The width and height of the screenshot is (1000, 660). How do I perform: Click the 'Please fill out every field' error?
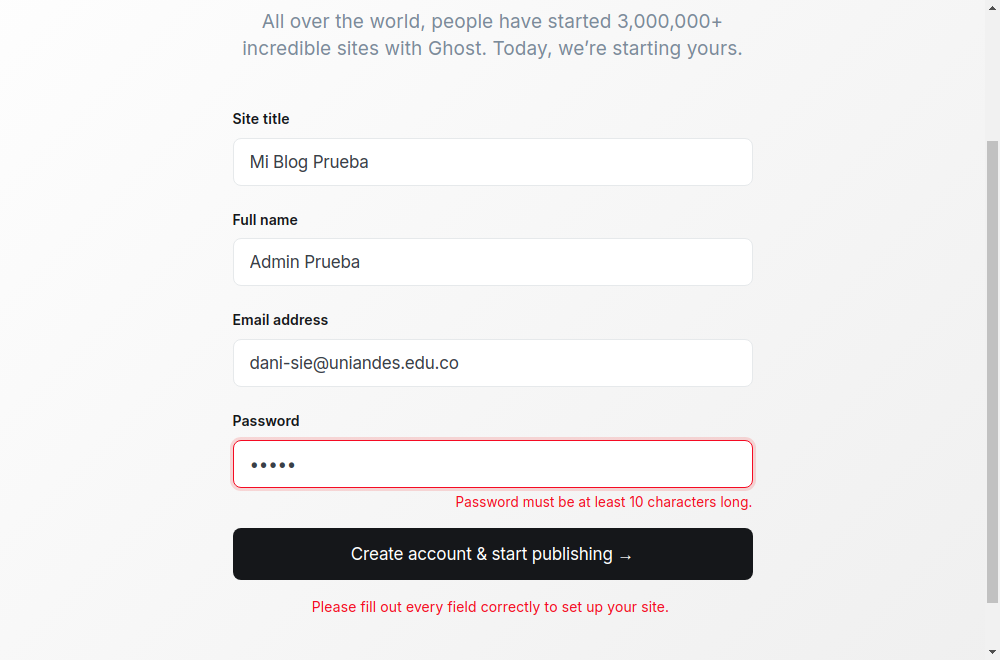pos(490,607)
